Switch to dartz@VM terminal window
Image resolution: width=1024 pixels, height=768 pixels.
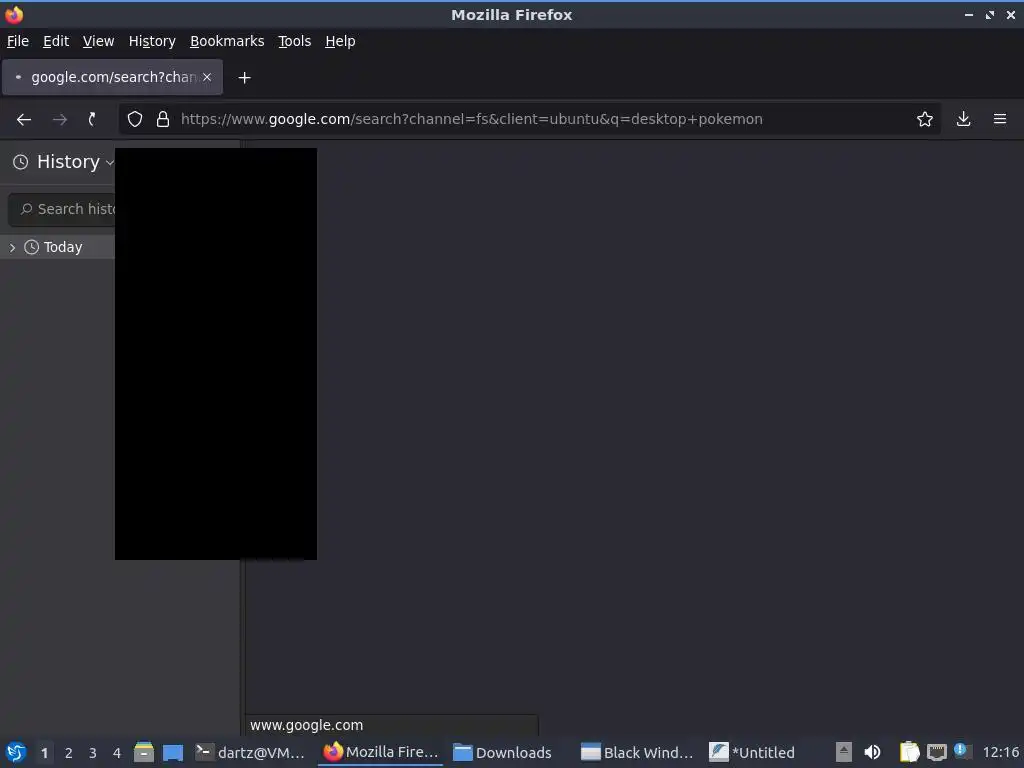[250, 752]
